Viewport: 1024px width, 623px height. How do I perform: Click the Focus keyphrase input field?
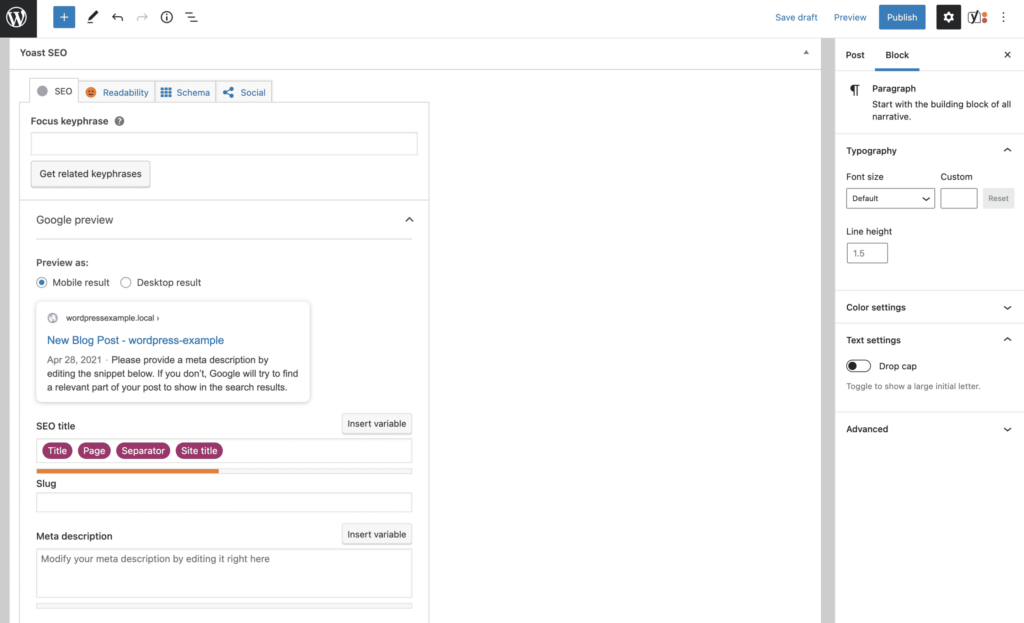pyautogui.click(x=224, y=144)
